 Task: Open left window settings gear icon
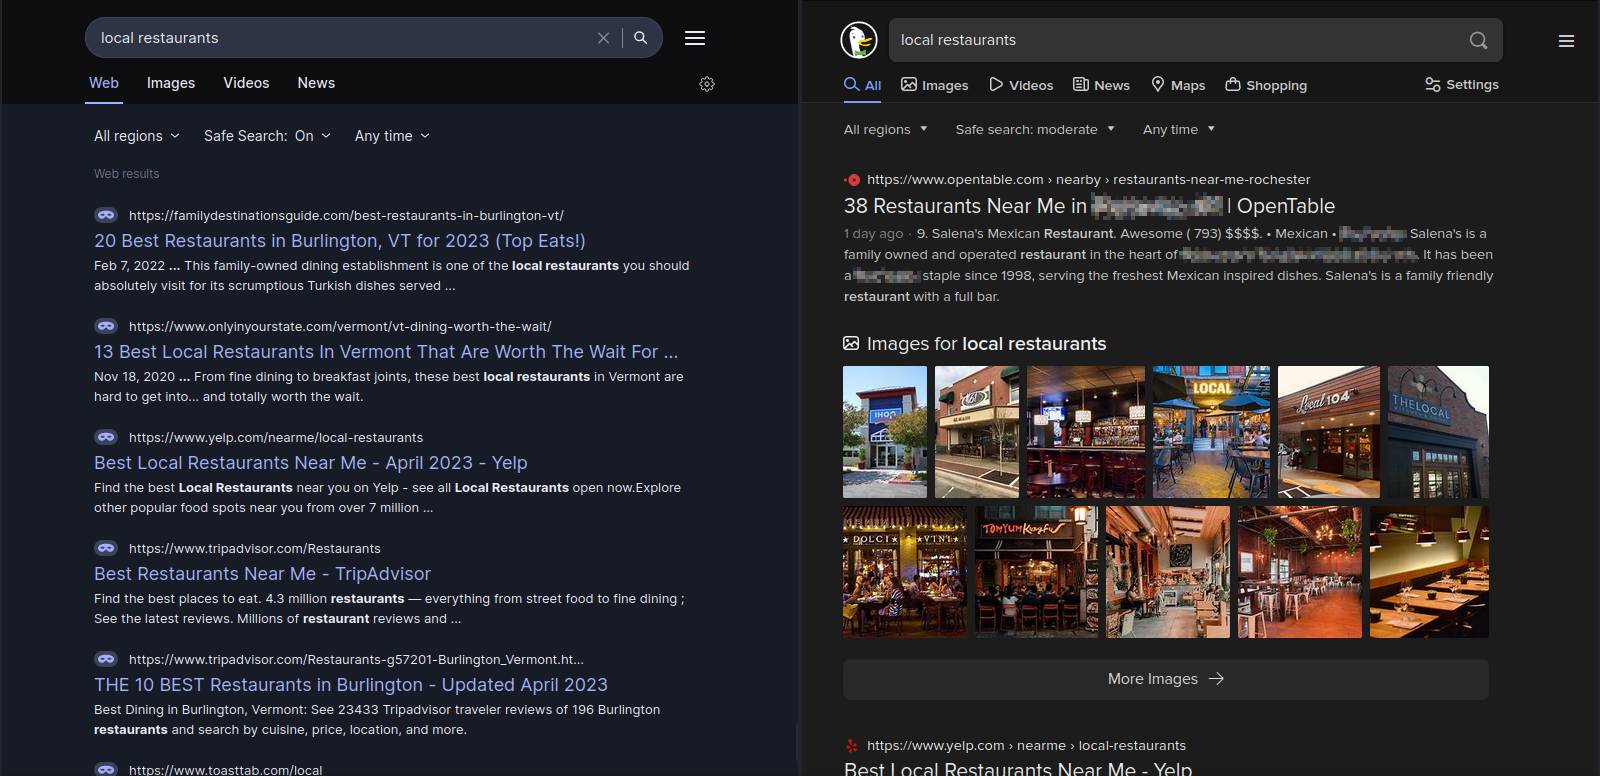pos(707,84)
